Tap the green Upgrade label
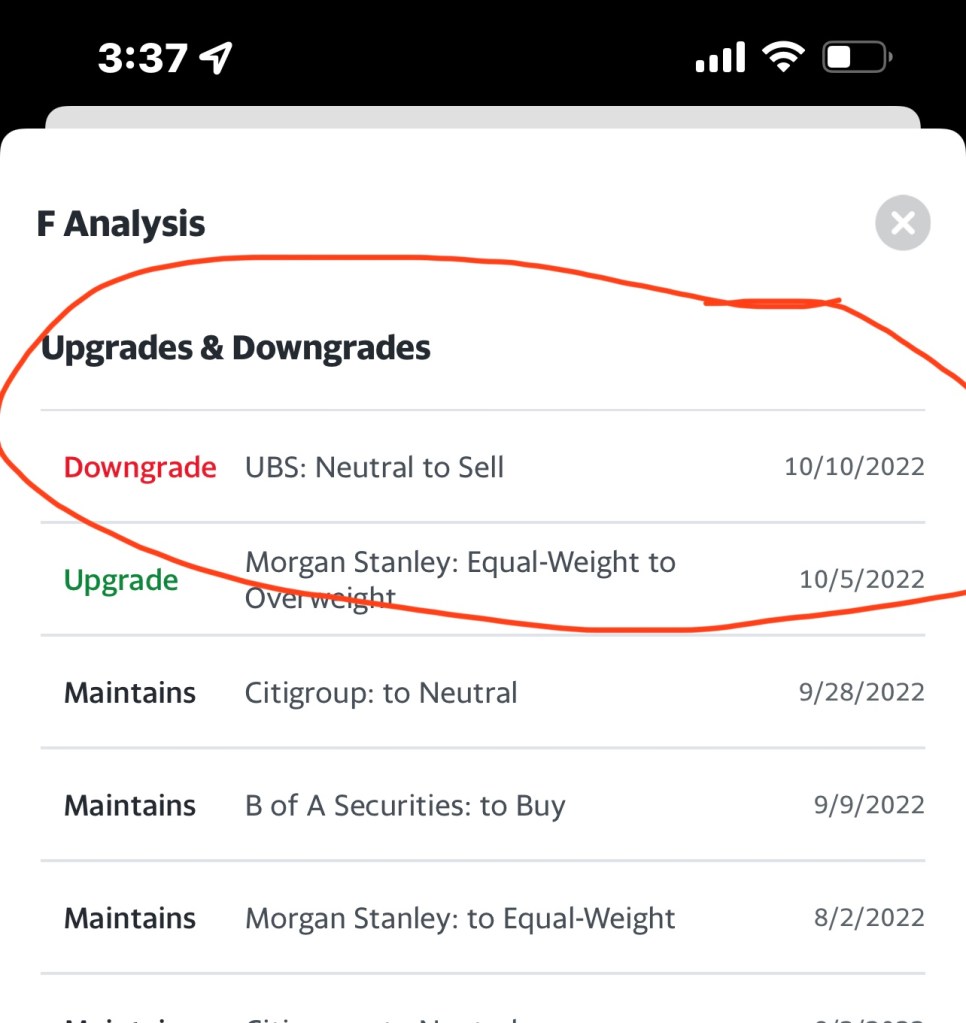966x1023 pixels. click(x=121, y=580)
